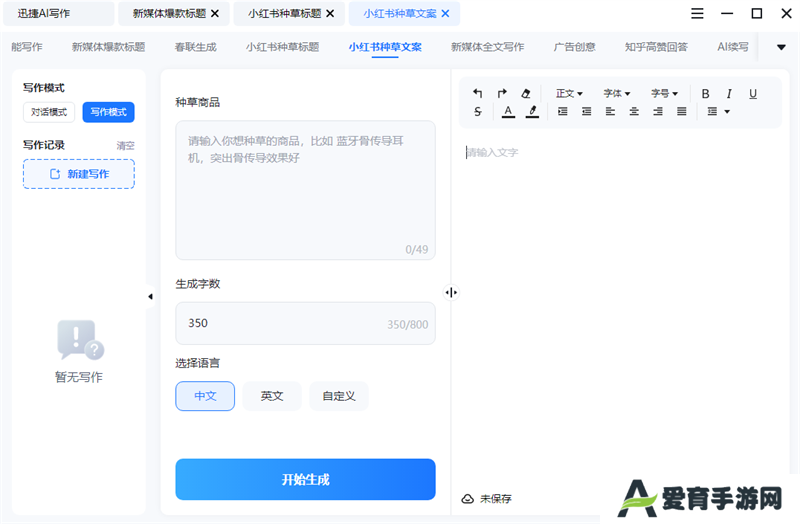The height and width of the screenshot is (524, 800).
Task: Open the partially visible 能写作 feature tab
Action: [27, 47]
